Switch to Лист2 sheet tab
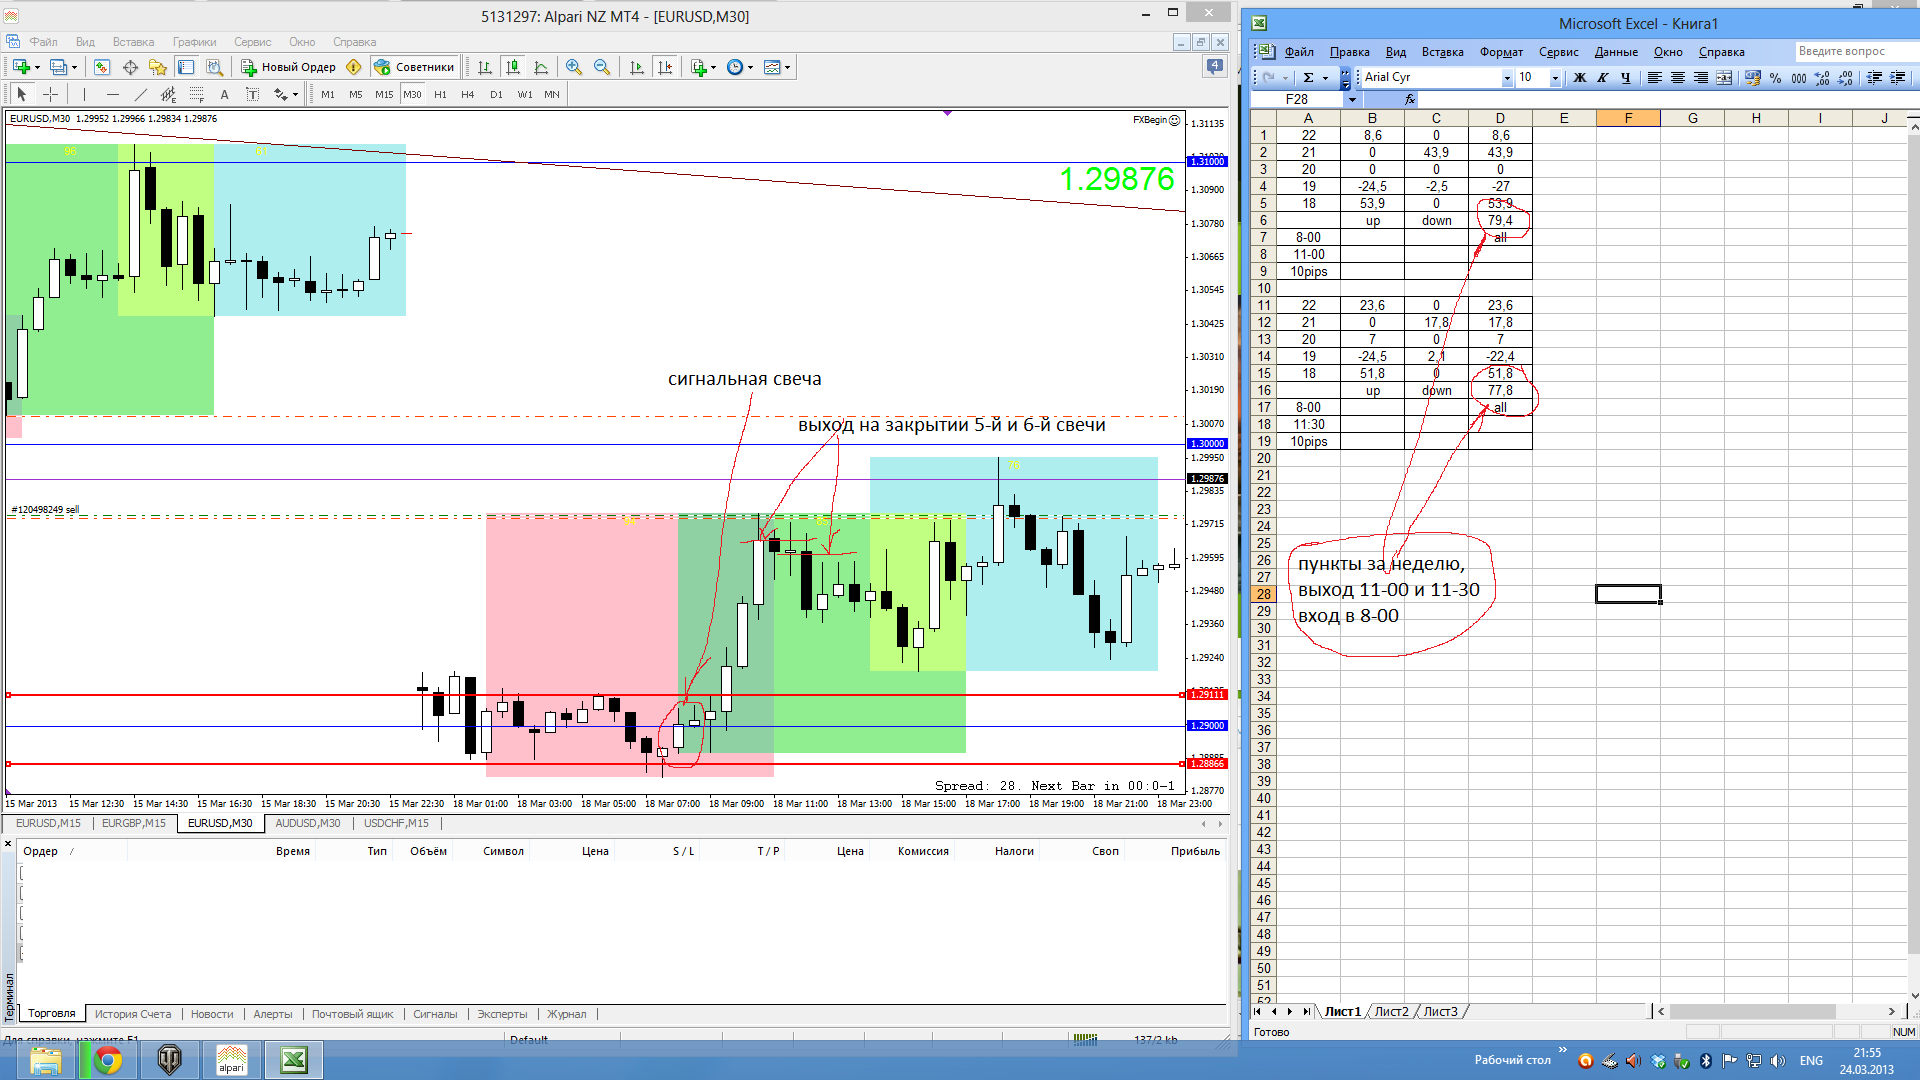This screenshot has height=1080, width=1920. [1391, 1012]
